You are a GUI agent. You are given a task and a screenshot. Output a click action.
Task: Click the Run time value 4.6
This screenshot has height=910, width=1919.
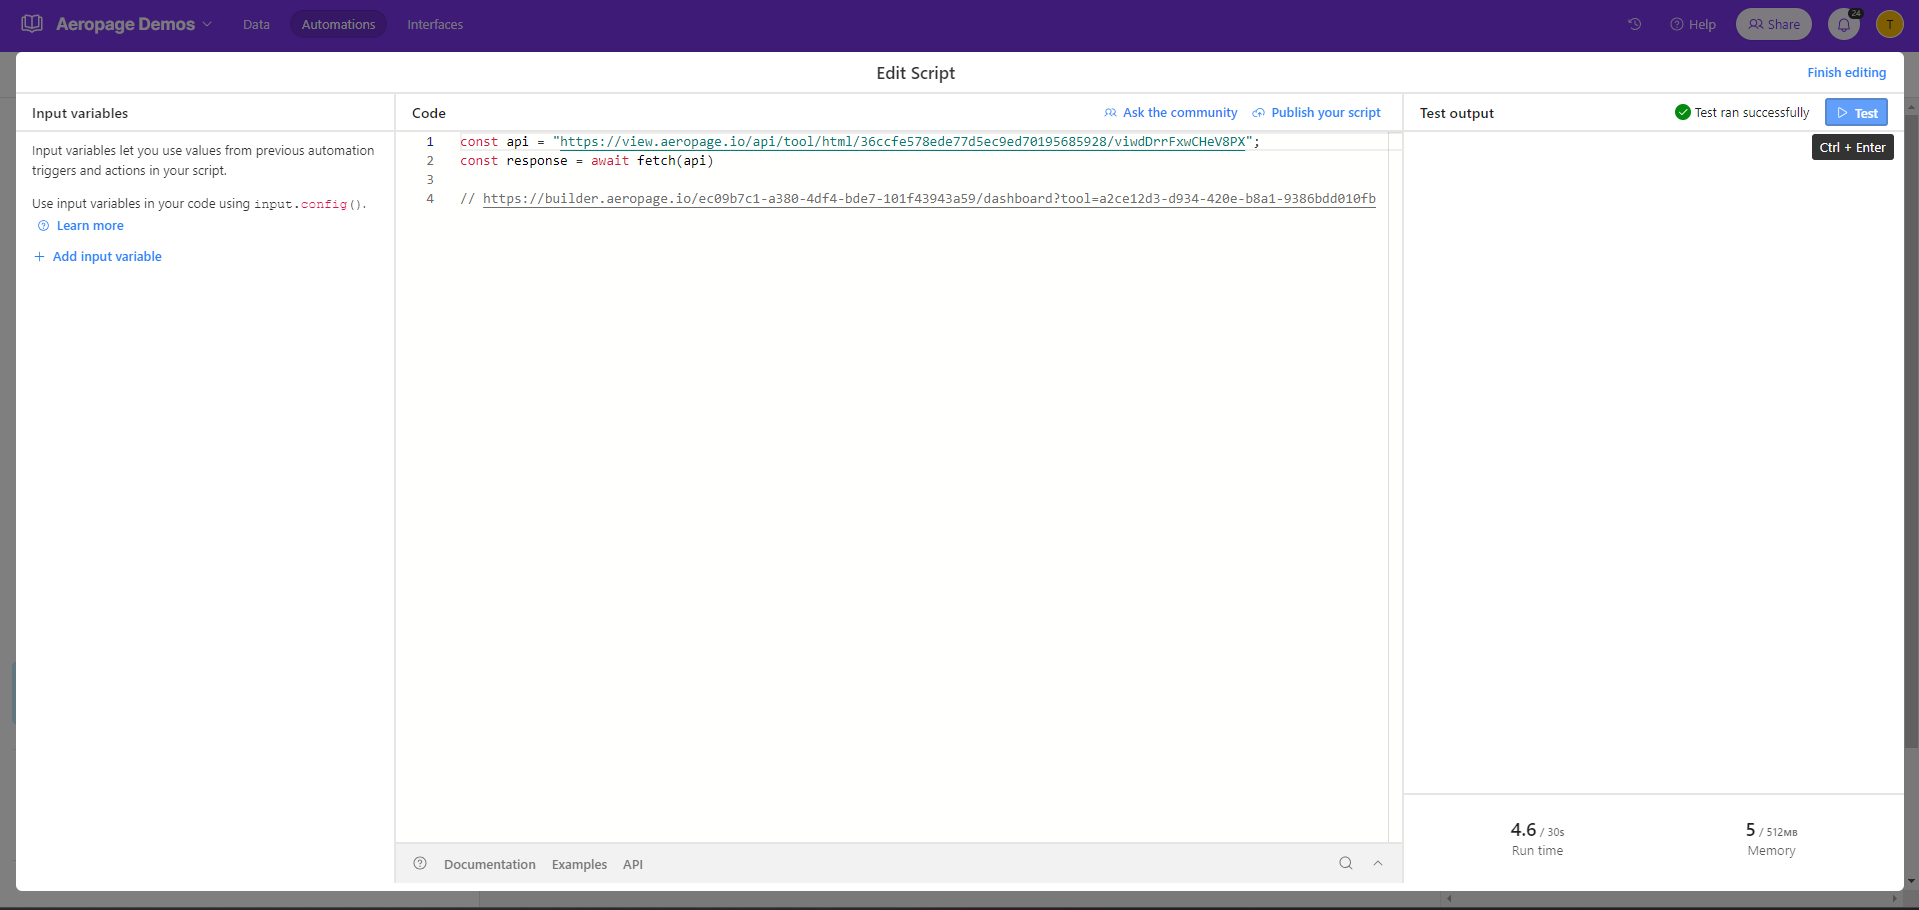(1523, 830)
